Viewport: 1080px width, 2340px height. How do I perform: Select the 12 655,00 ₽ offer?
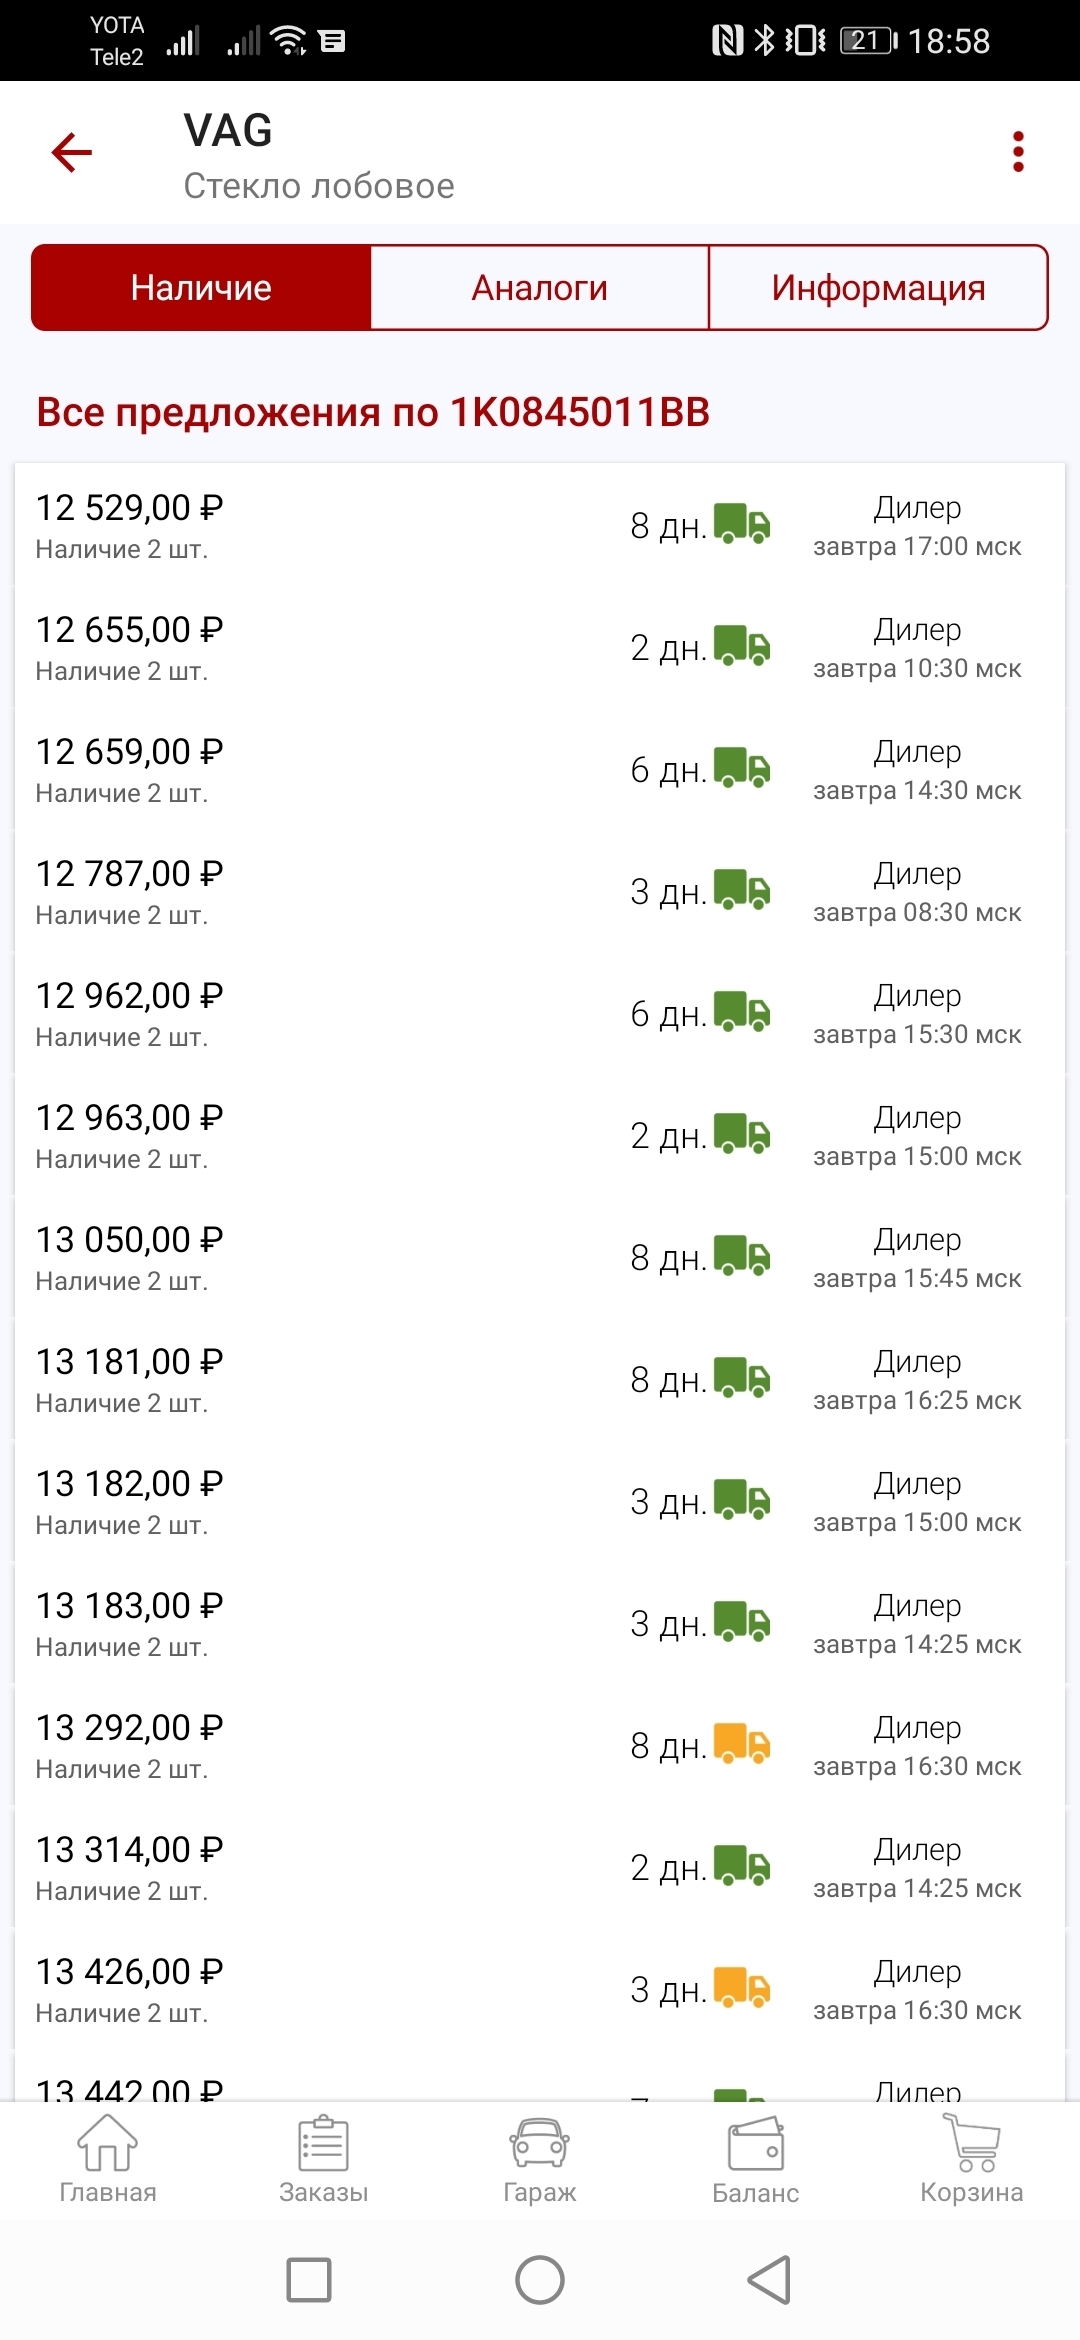coord(130,631)
